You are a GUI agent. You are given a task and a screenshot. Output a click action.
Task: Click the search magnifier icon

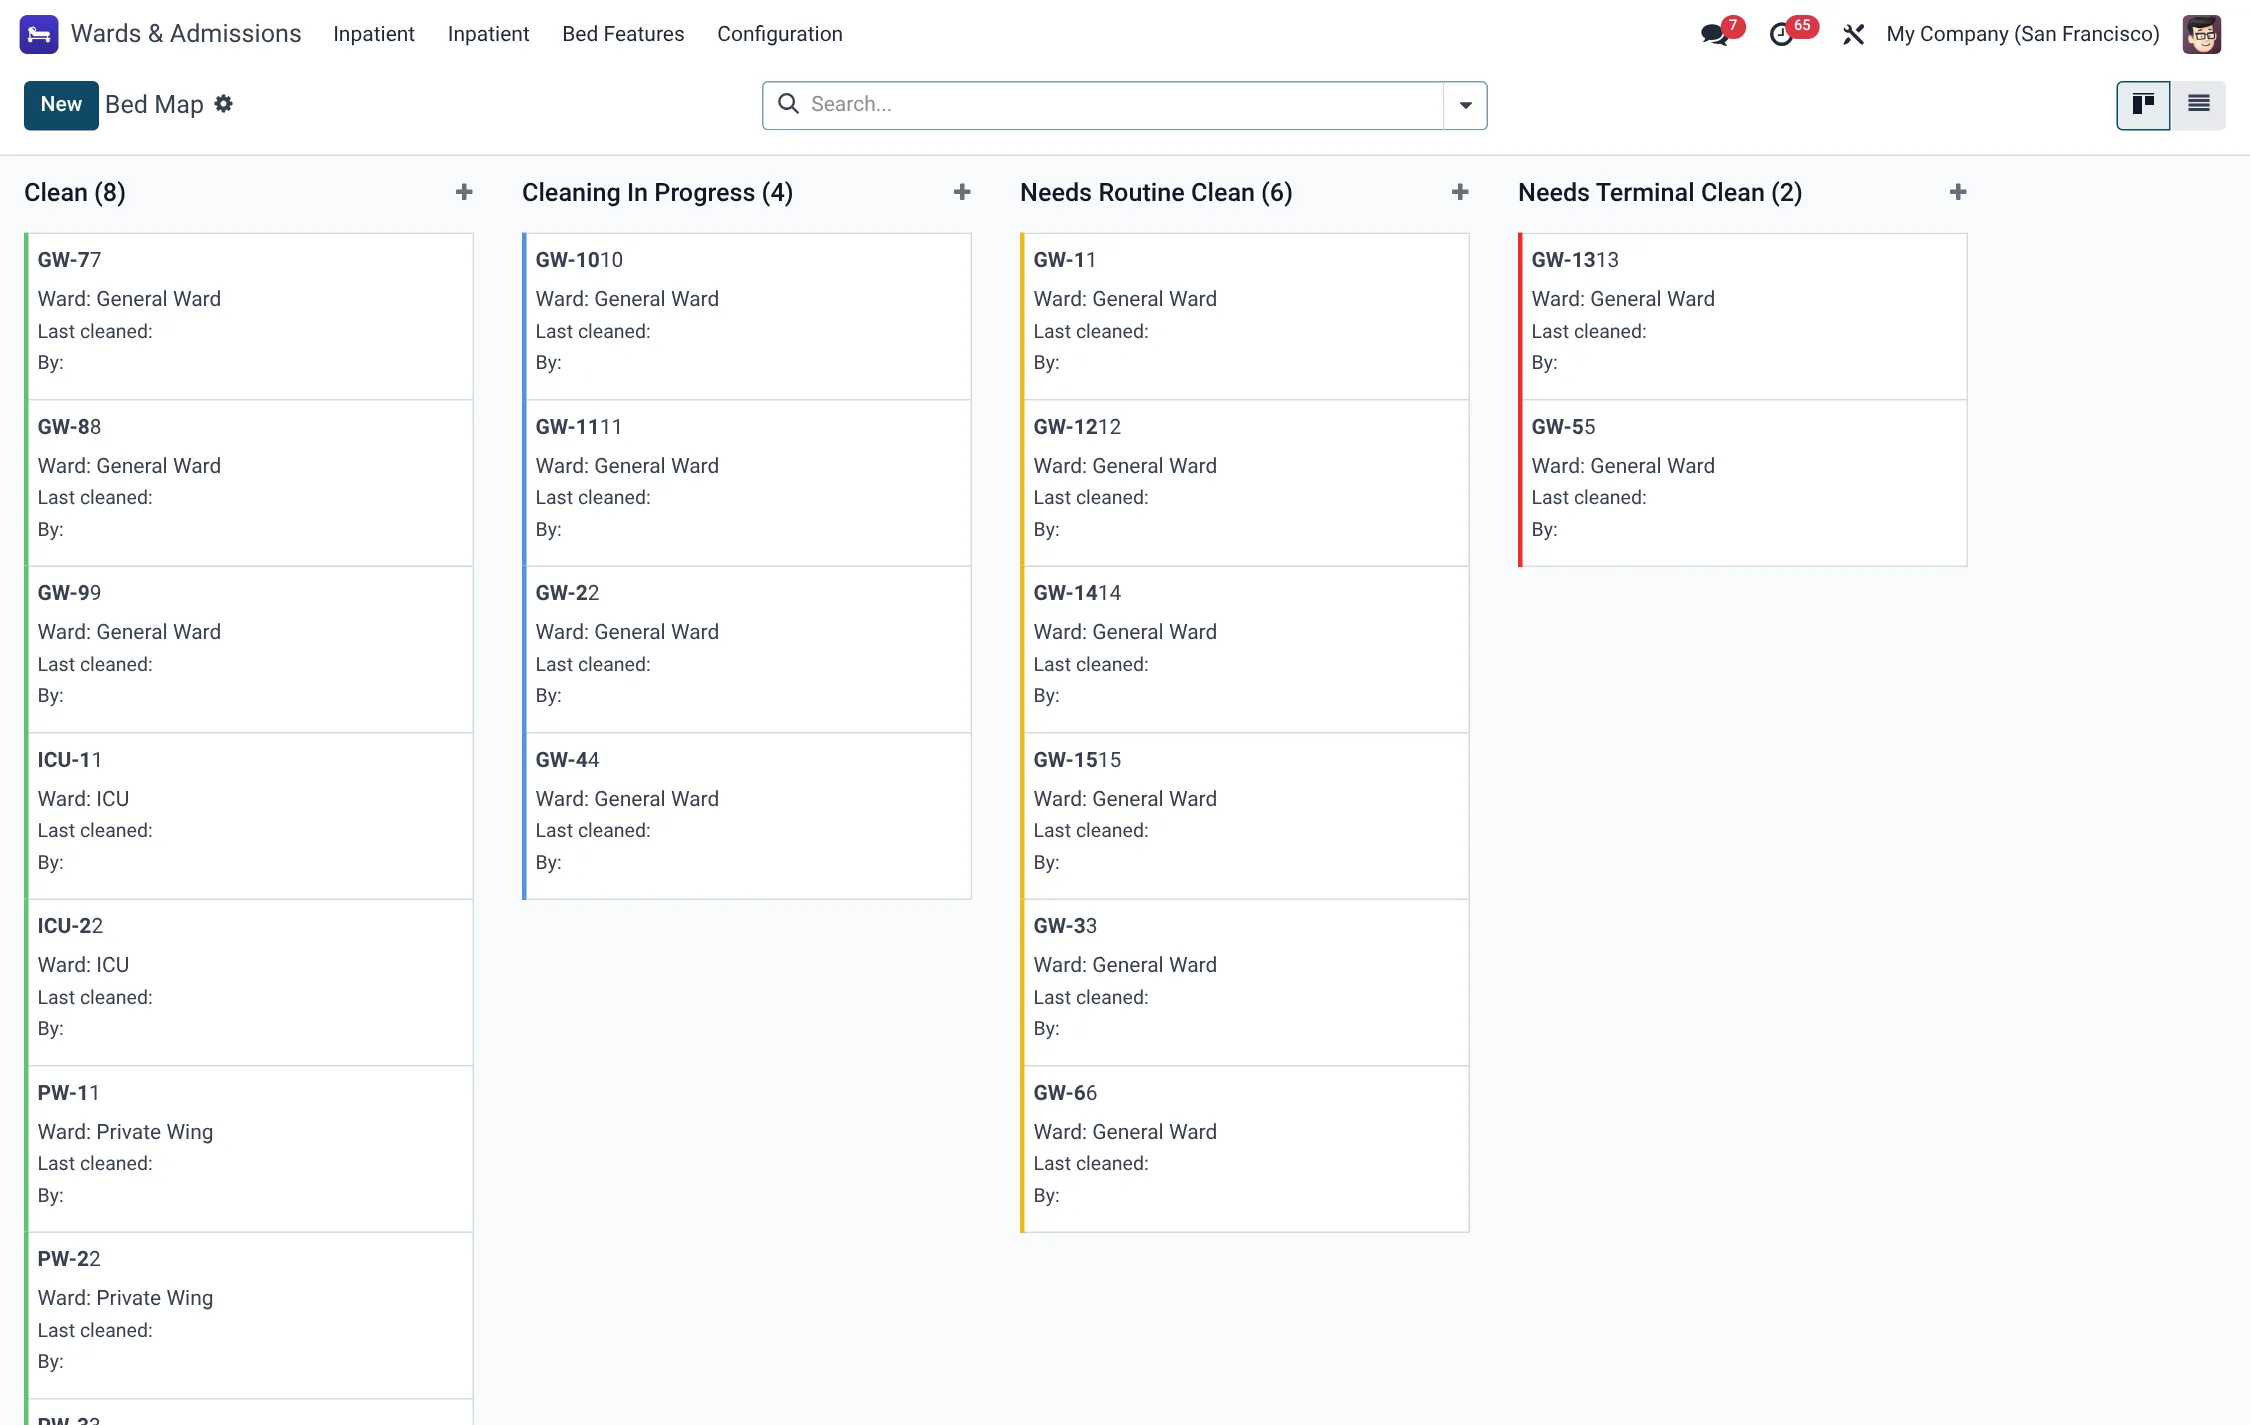tap(788, 104)
